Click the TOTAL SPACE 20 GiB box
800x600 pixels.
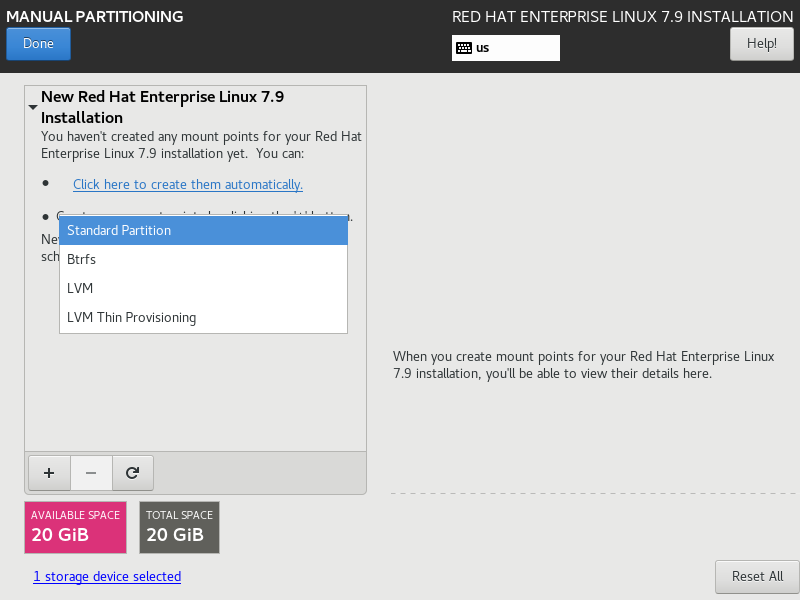[x=180, y=528]
